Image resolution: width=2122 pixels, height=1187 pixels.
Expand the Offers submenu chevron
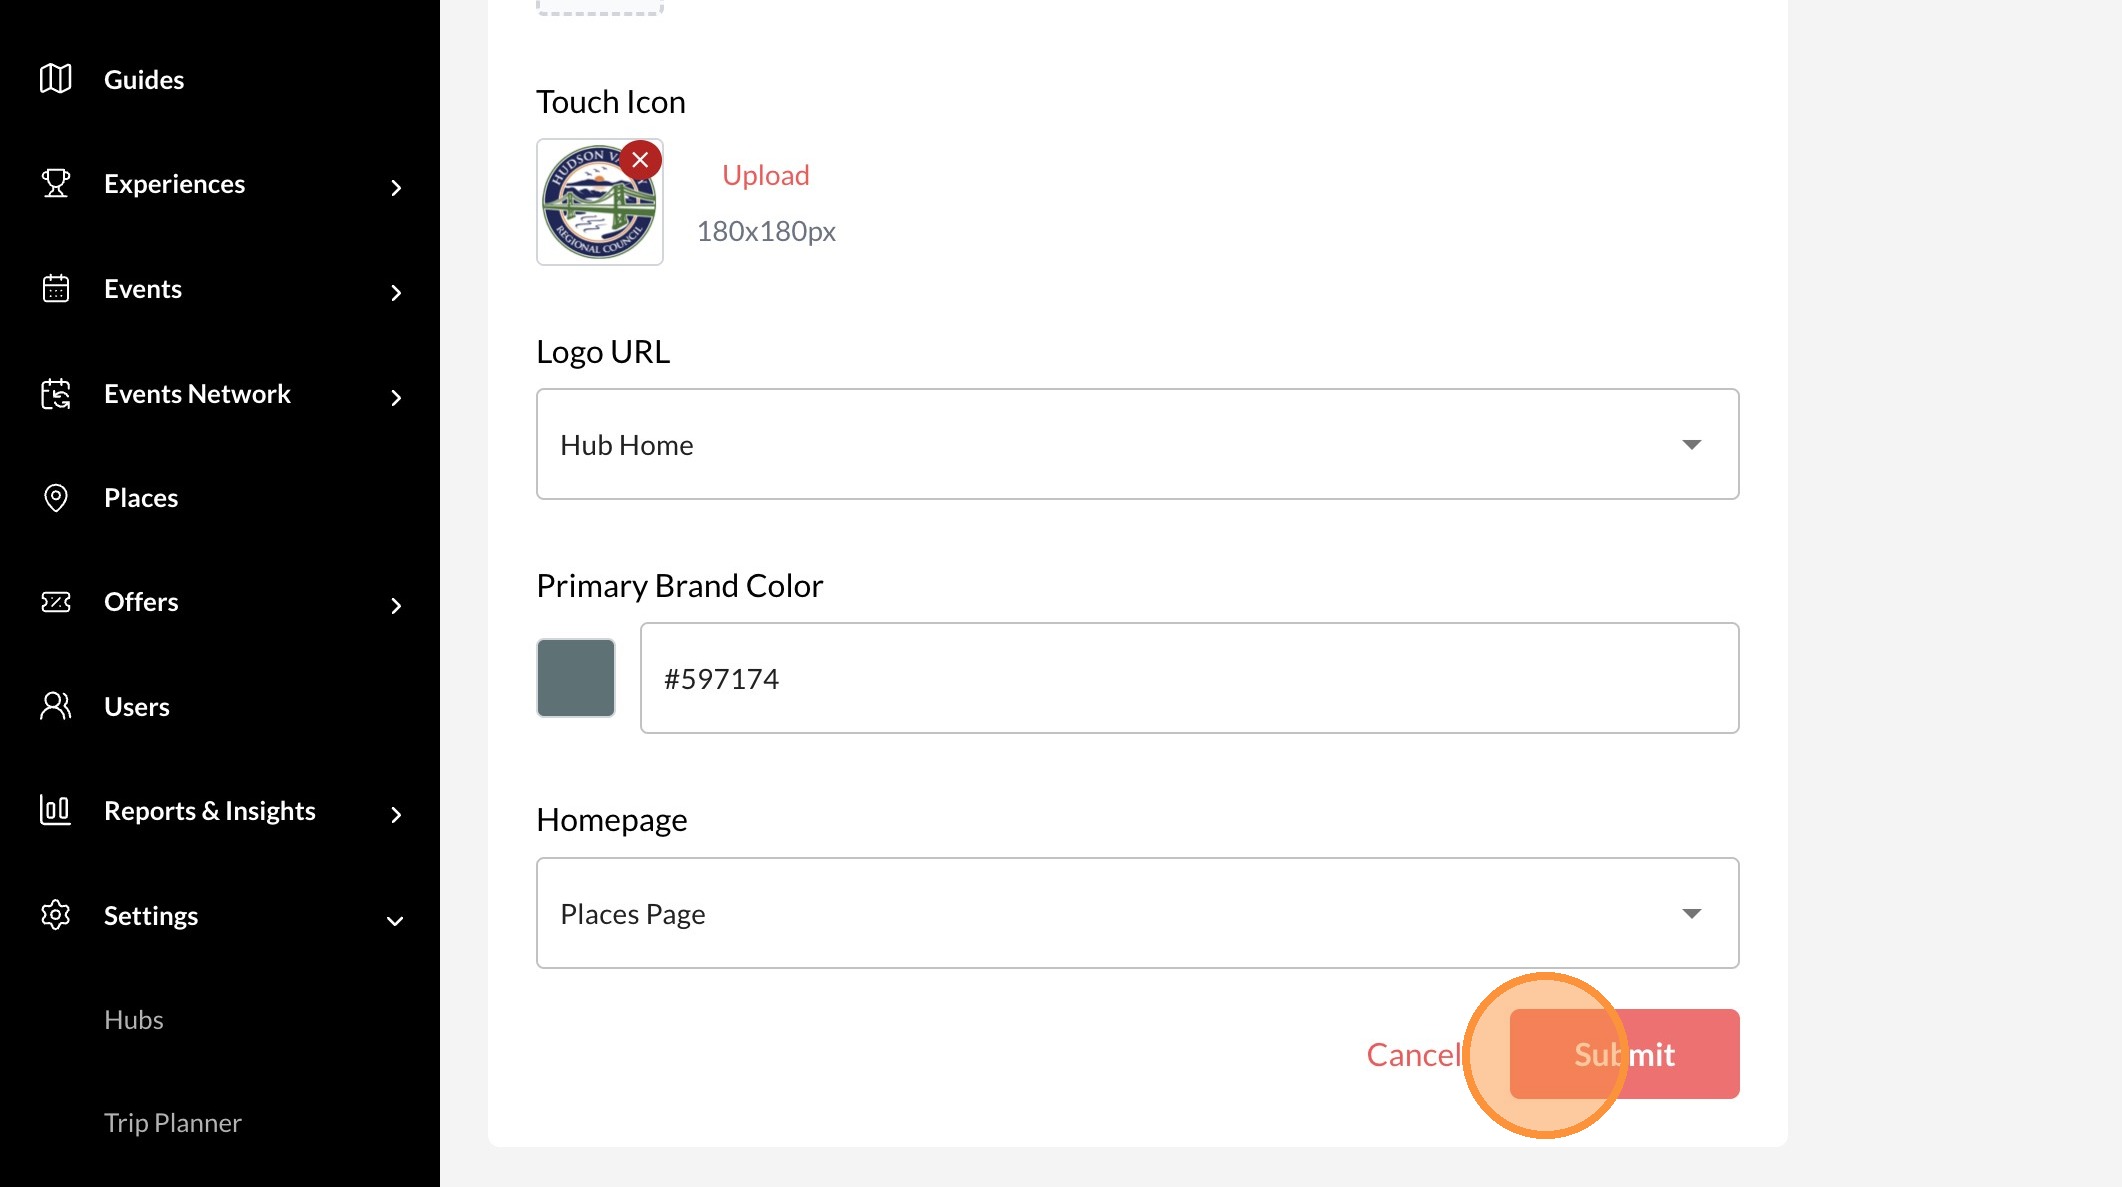pyautogui.click(x=396, y=606)
